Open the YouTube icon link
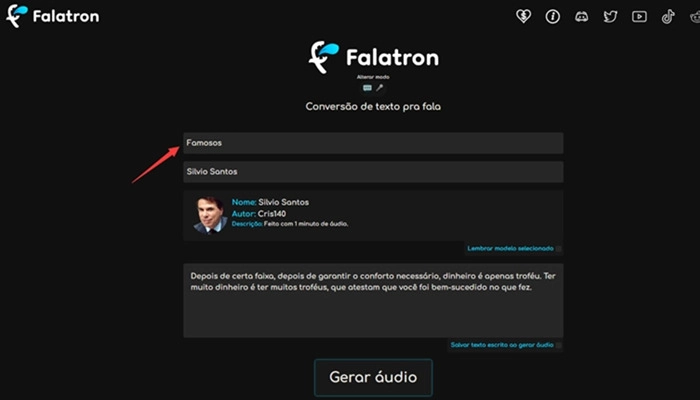The width and height of the screenshot is (700, 400). click(639, 17)
